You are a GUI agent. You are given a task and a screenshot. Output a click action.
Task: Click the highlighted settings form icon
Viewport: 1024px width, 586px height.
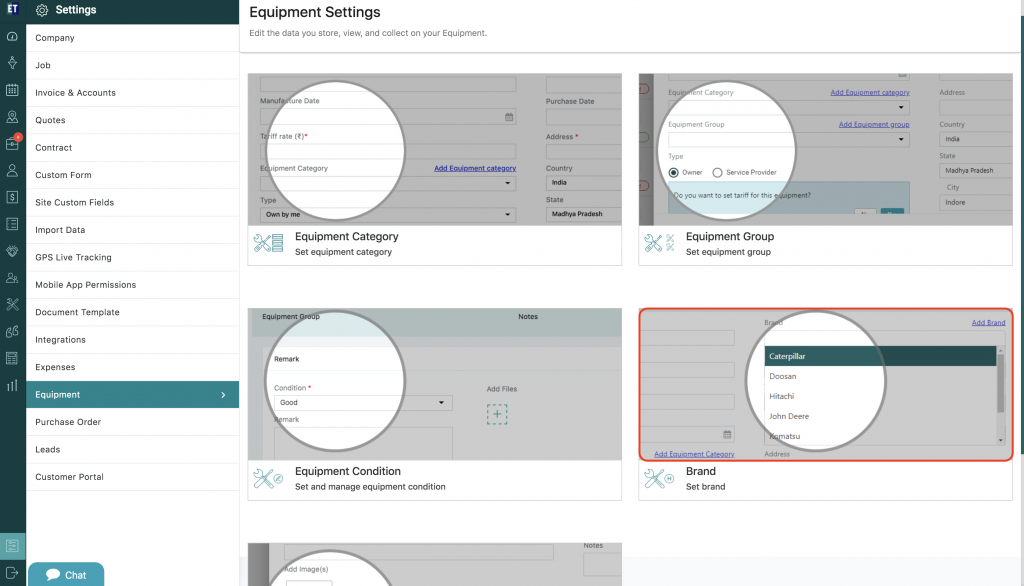pos(12,546)
